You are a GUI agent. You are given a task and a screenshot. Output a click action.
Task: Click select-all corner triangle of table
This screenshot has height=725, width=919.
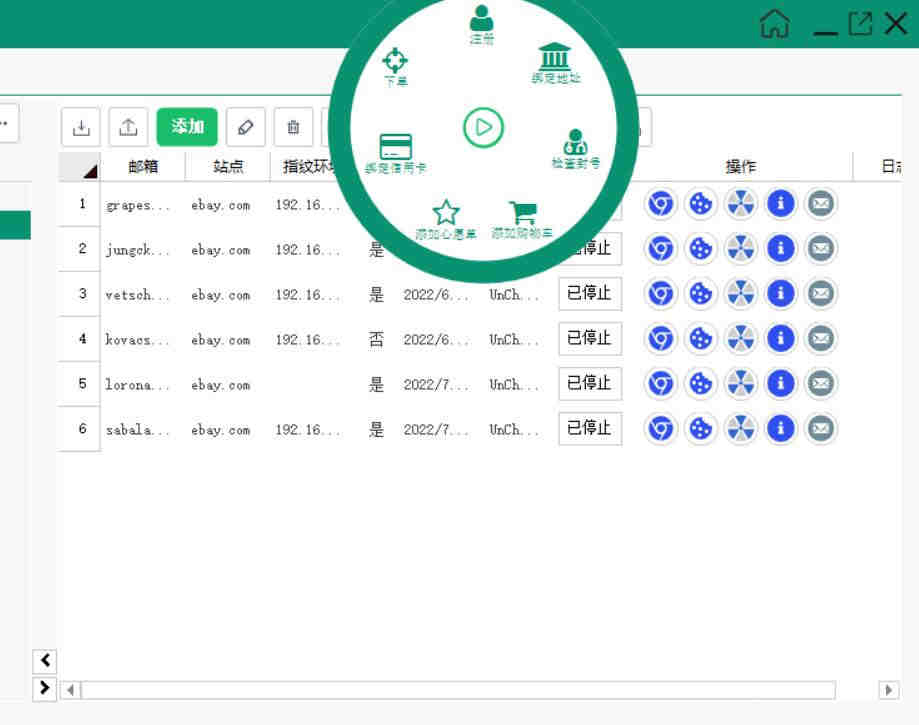point(80,167)
